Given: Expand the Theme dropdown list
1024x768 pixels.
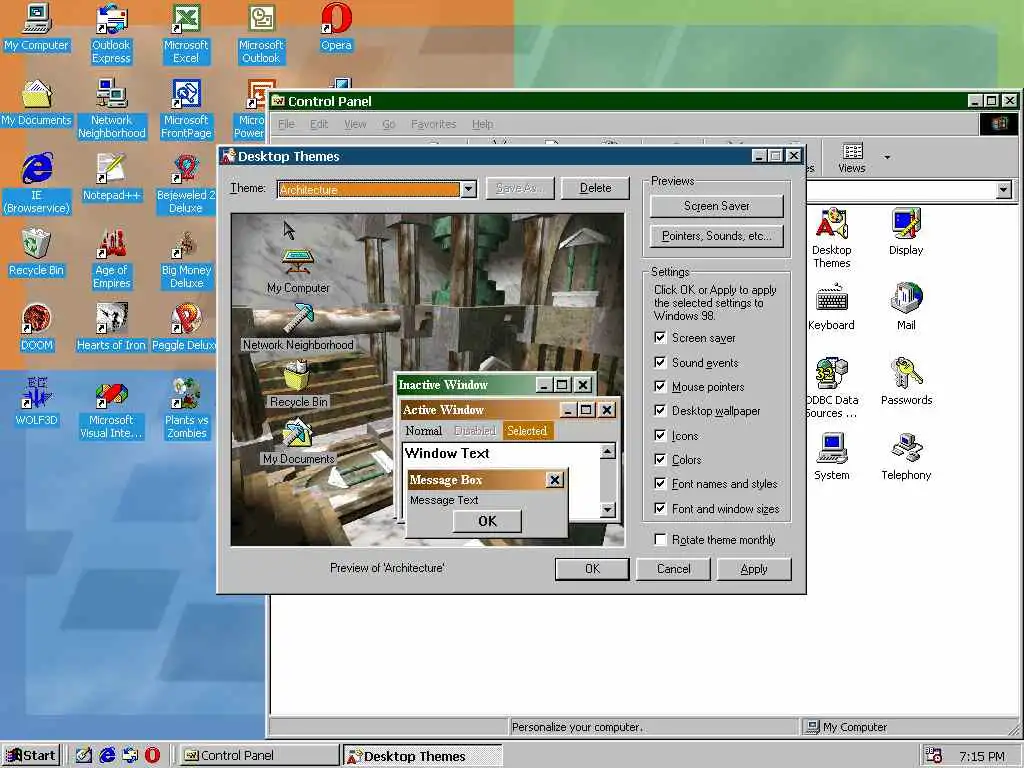Looking at the screenshot, I should 469,189.
